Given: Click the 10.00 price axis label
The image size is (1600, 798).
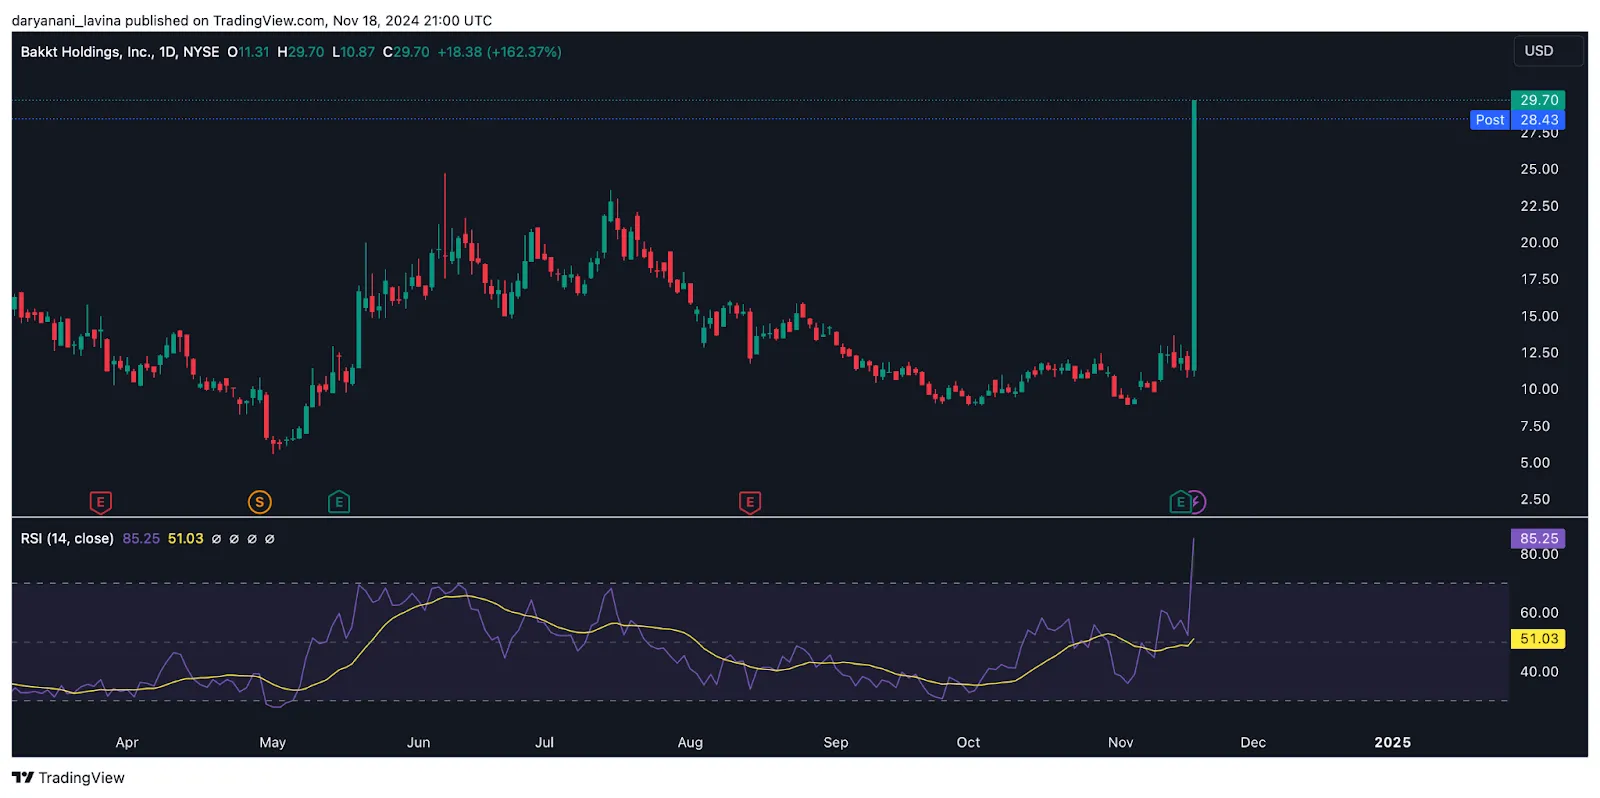Looking at the screenshot, I should click(1539, 389).
